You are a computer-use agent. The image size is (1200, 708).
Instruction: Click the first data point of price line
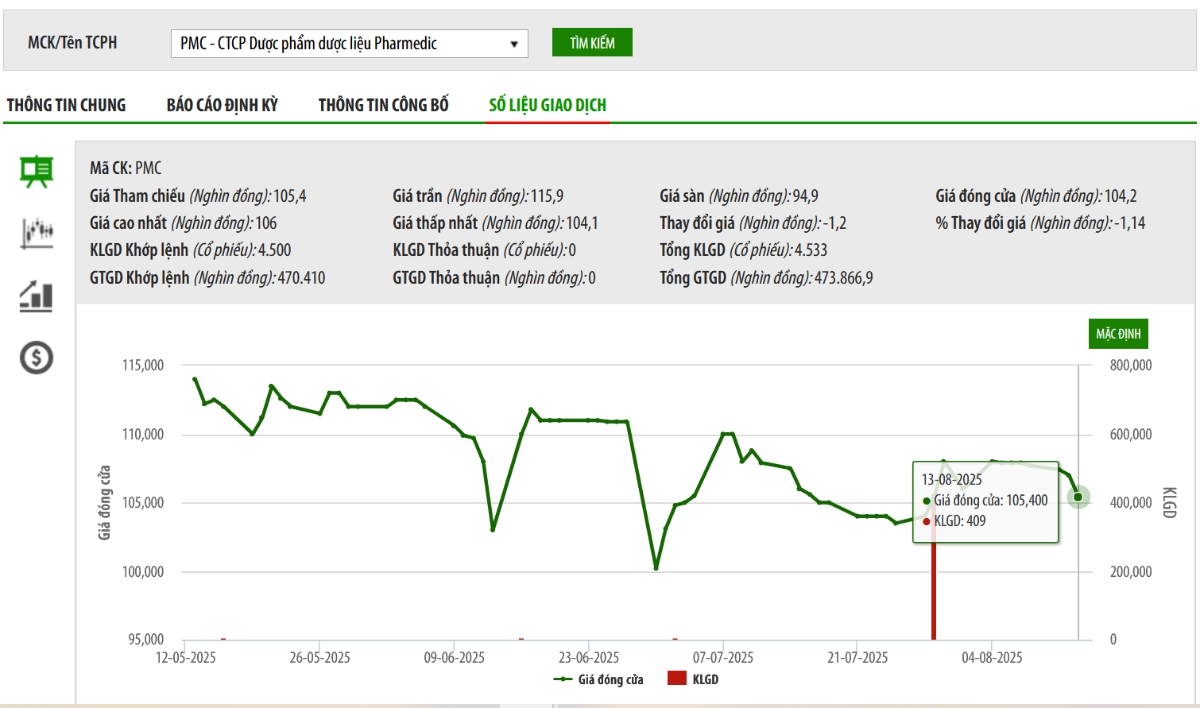tap(195, 379)
